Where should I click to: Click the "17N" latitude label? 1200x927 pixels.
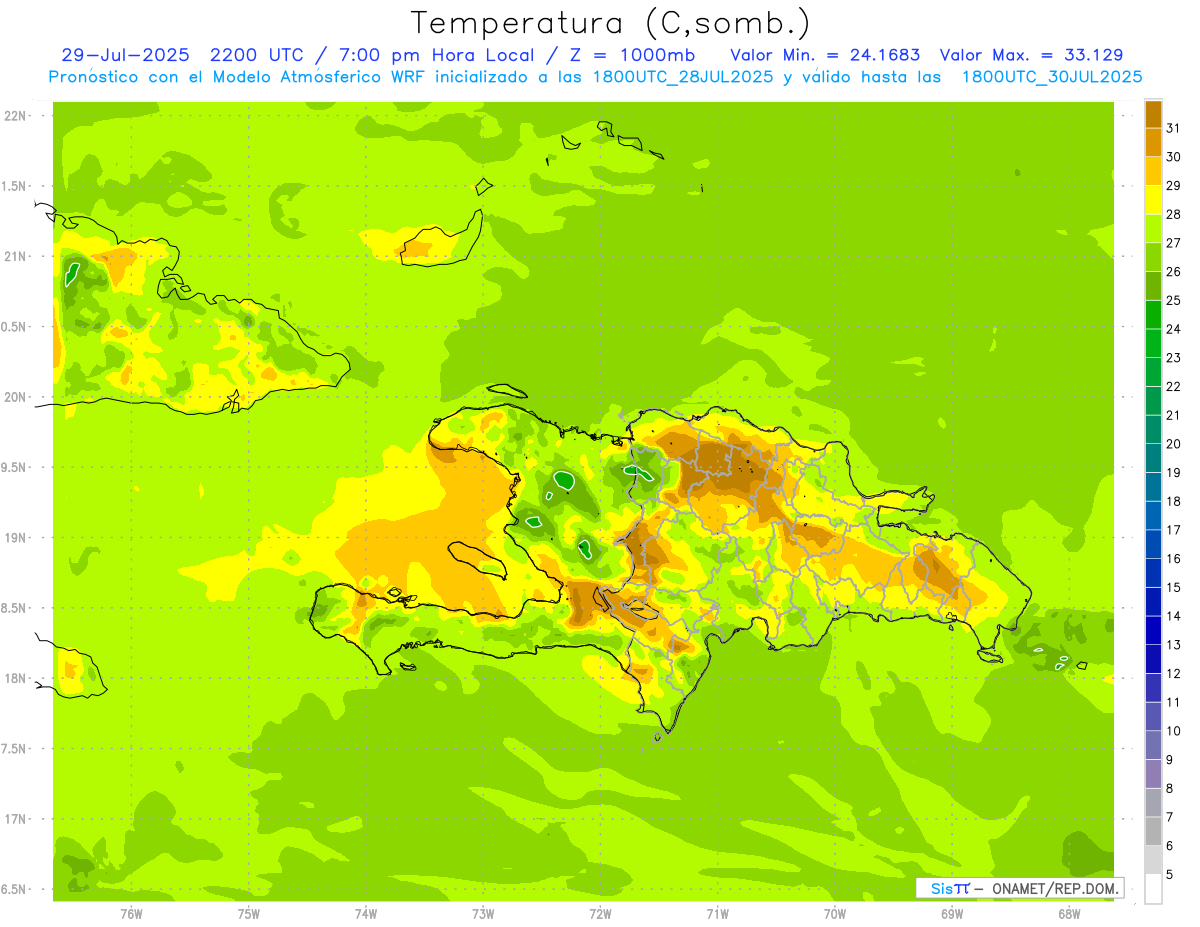[15, 819]
